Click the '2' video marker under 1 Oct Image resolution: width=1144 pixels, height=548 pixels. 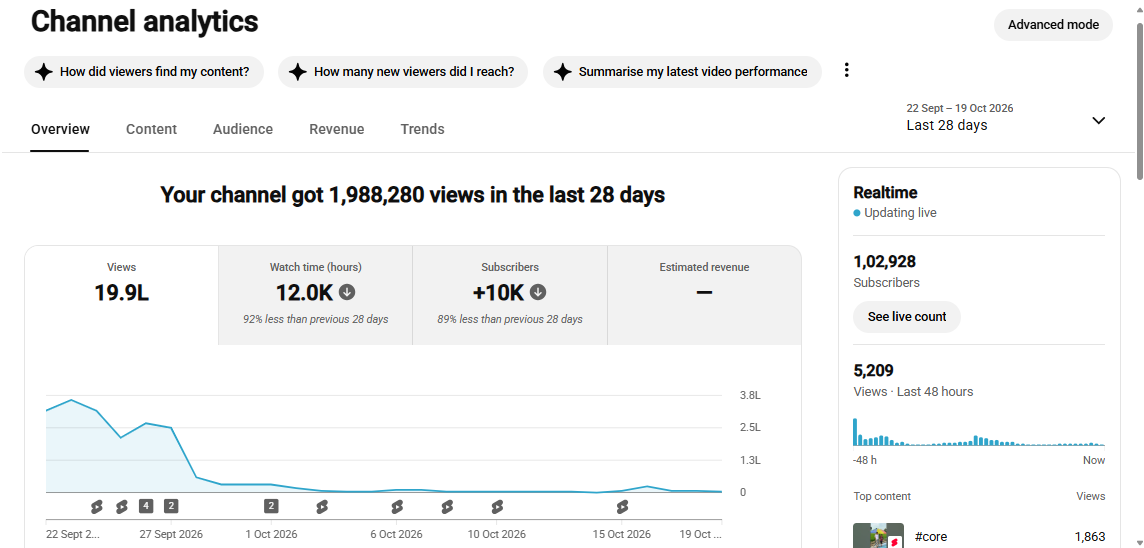pyautogui.click(x=271, y=506)
